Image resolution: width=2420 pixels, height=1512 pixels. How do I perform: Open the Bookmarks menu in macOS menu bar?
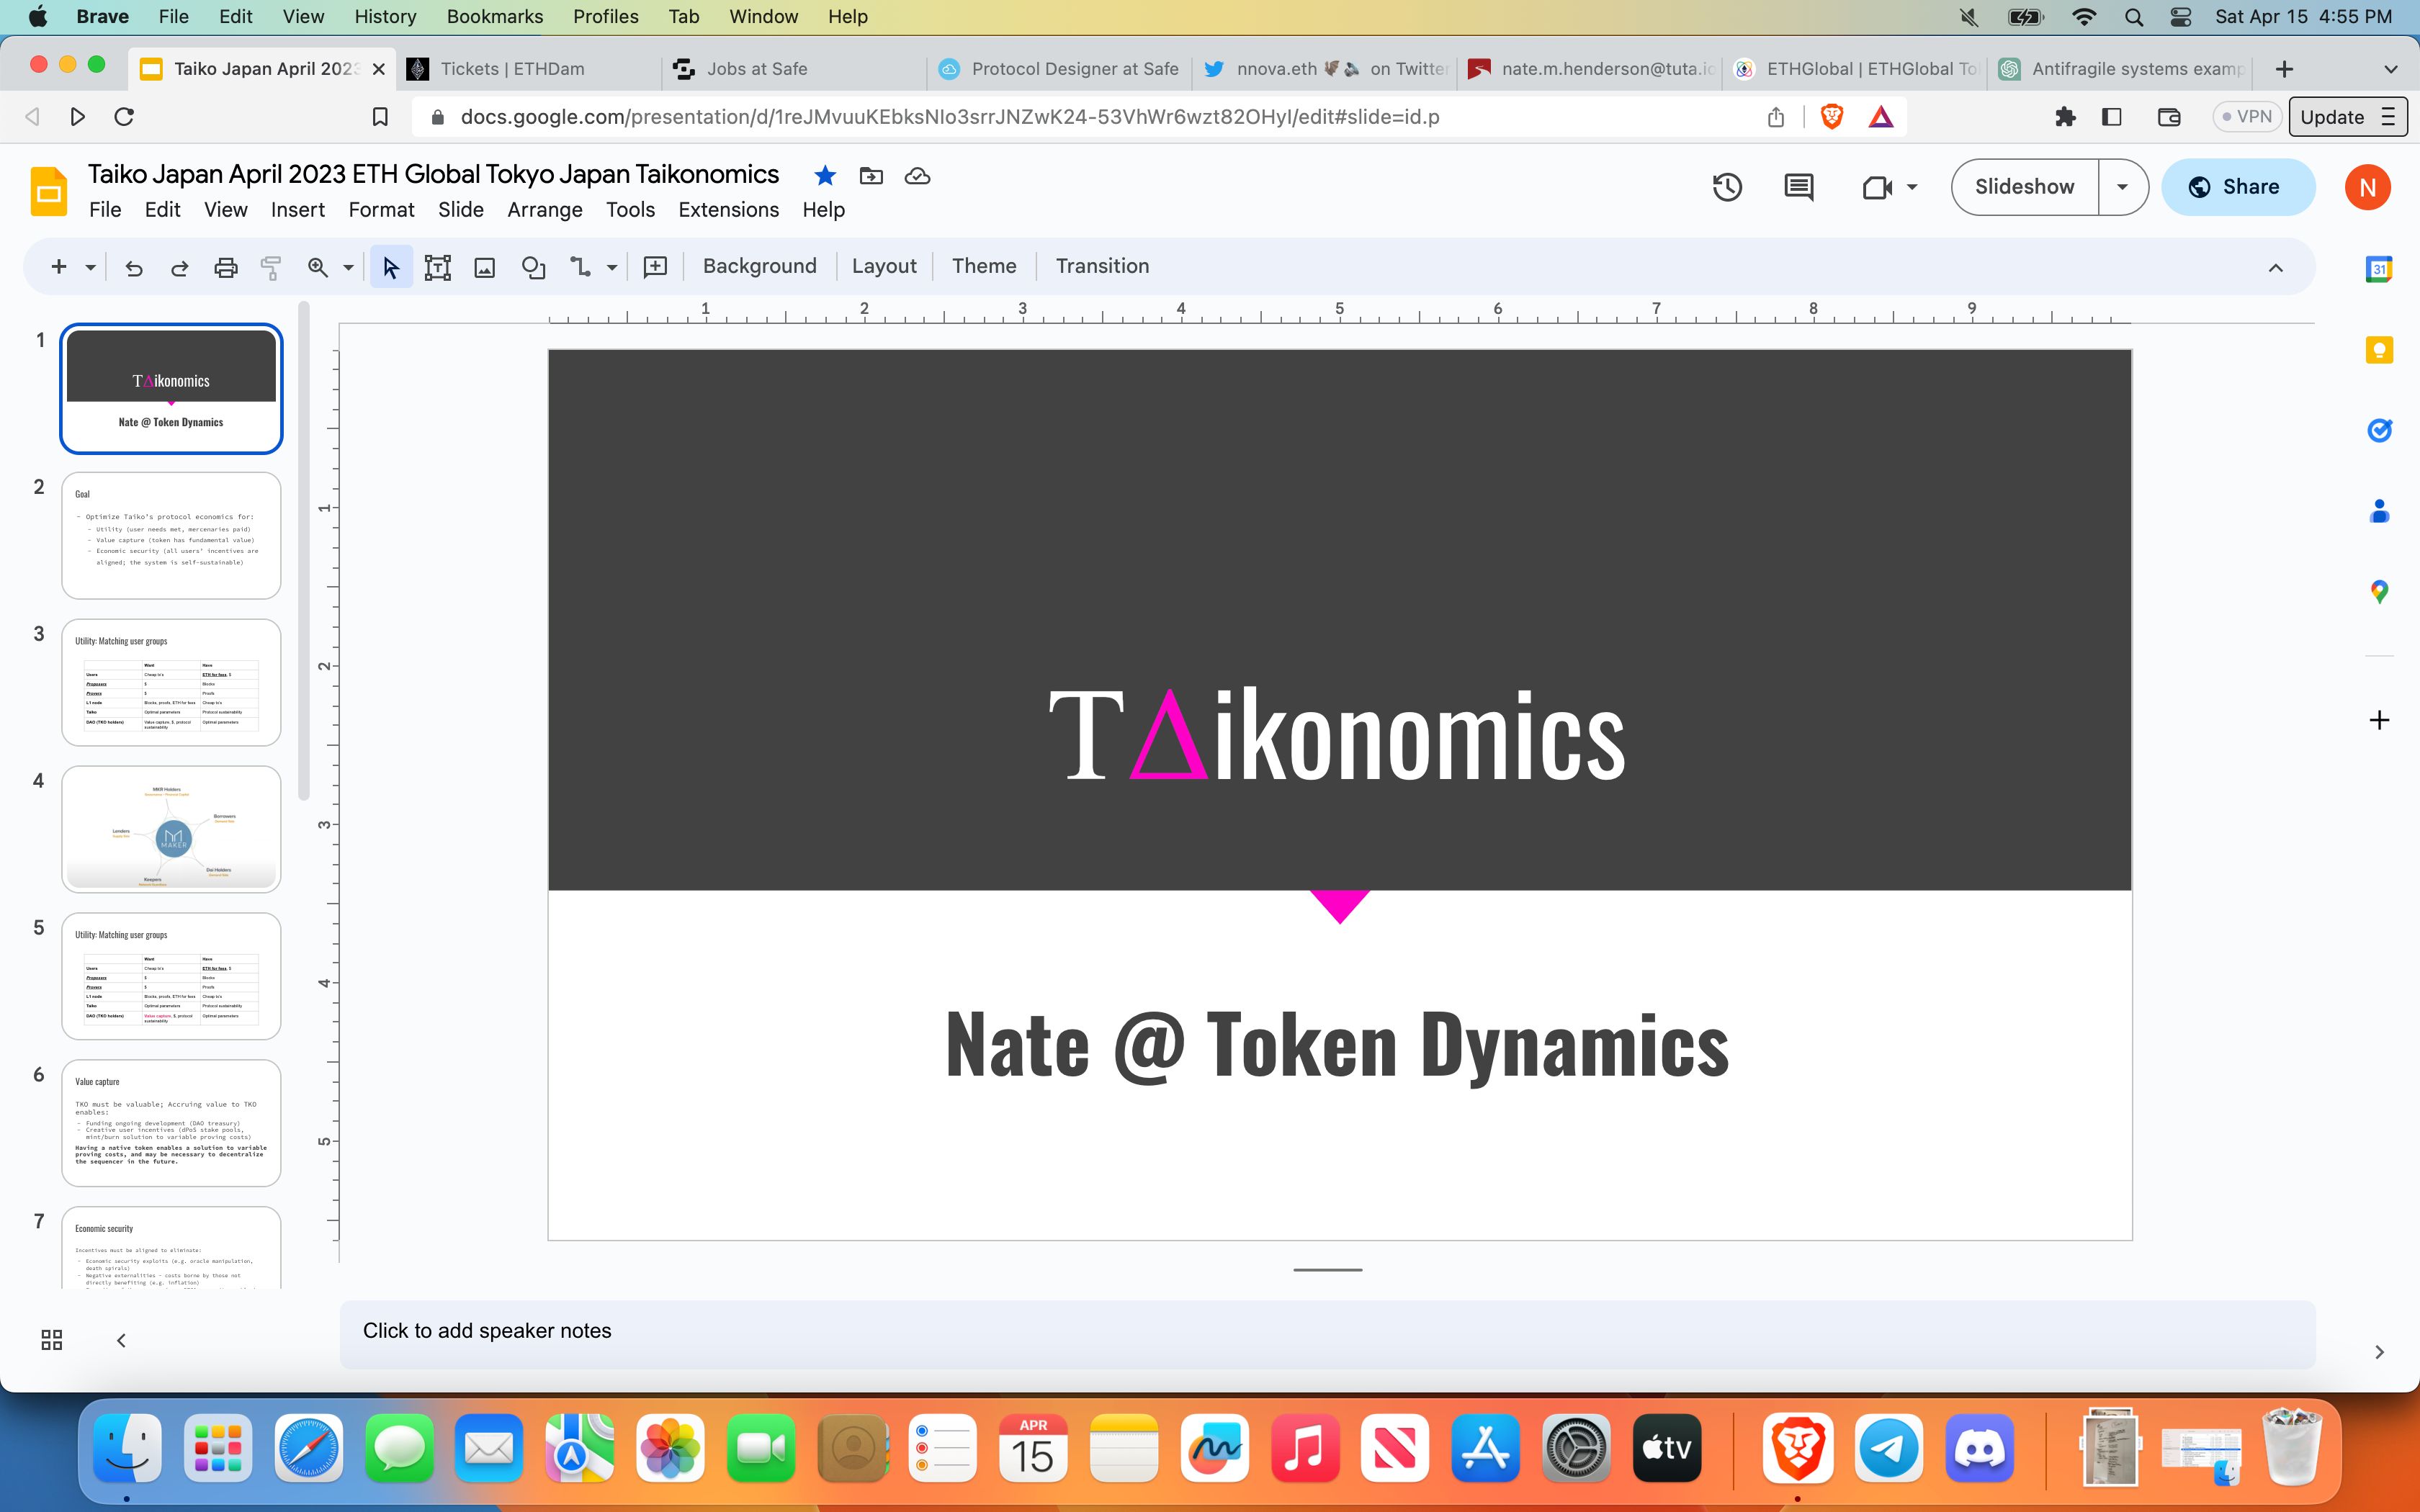pos(495,17)
